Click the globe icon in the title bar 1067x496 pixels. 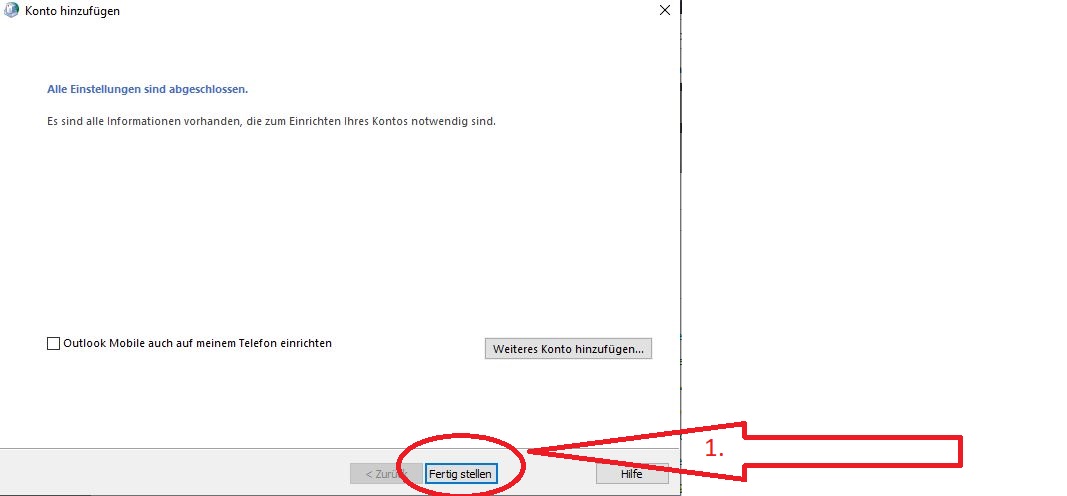(11, 11)
